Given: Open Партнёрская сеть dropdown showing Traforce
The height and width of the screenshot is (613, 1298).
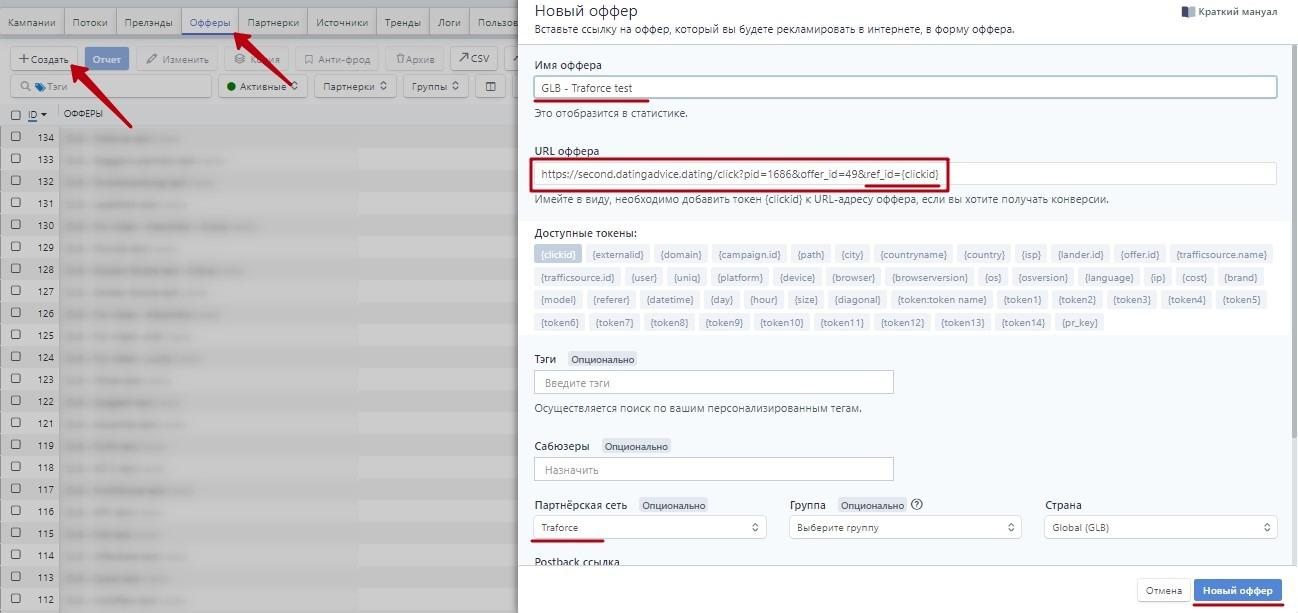Looking at the screenshot, I should point(650,527).
